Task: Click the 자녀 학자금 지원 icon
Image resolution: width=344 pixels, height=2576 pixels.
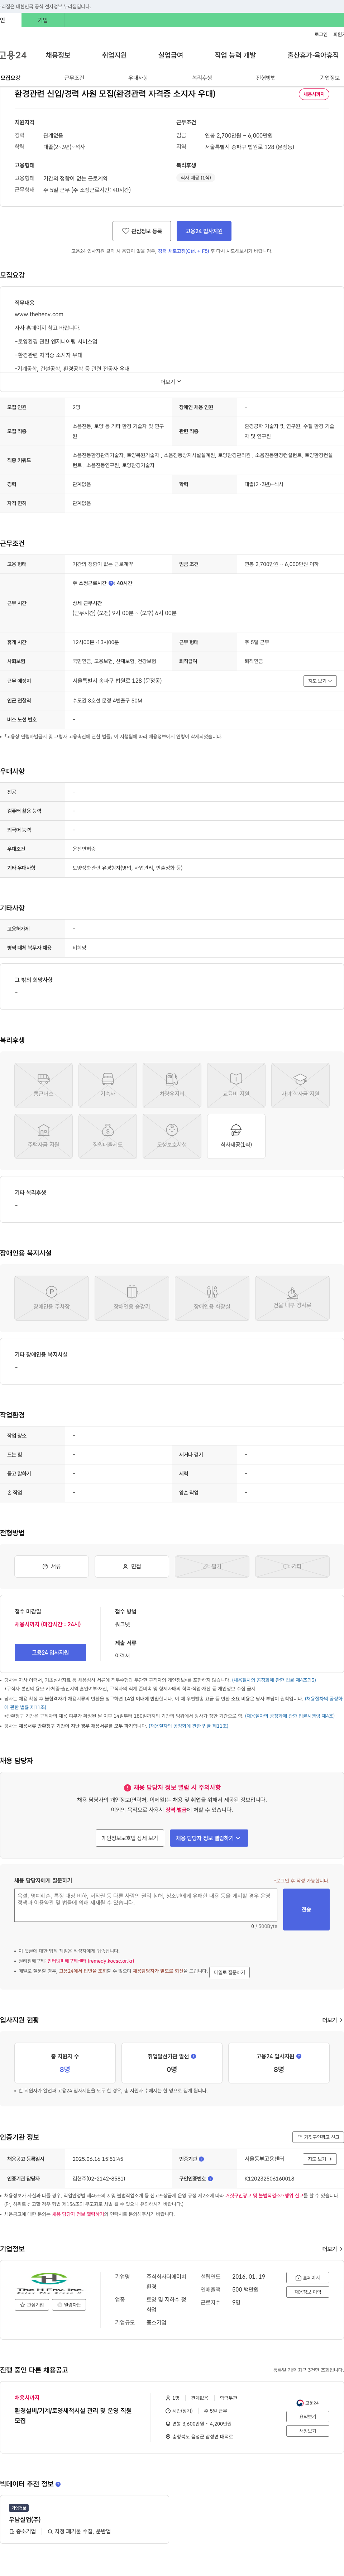Action: (x=300, y=1085)
